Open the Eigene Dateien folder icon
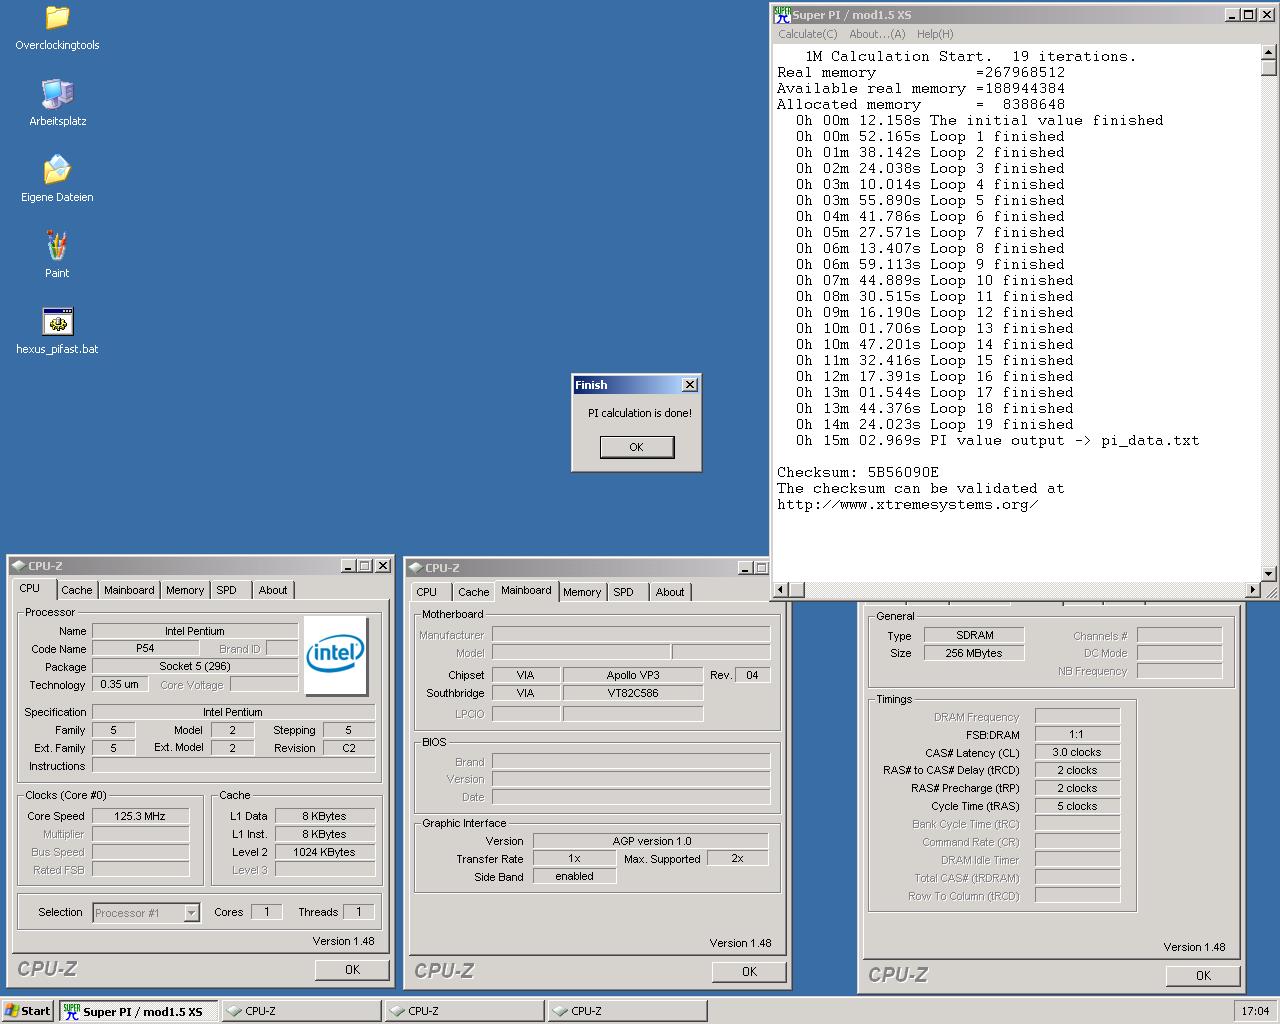 coord(57,179)
